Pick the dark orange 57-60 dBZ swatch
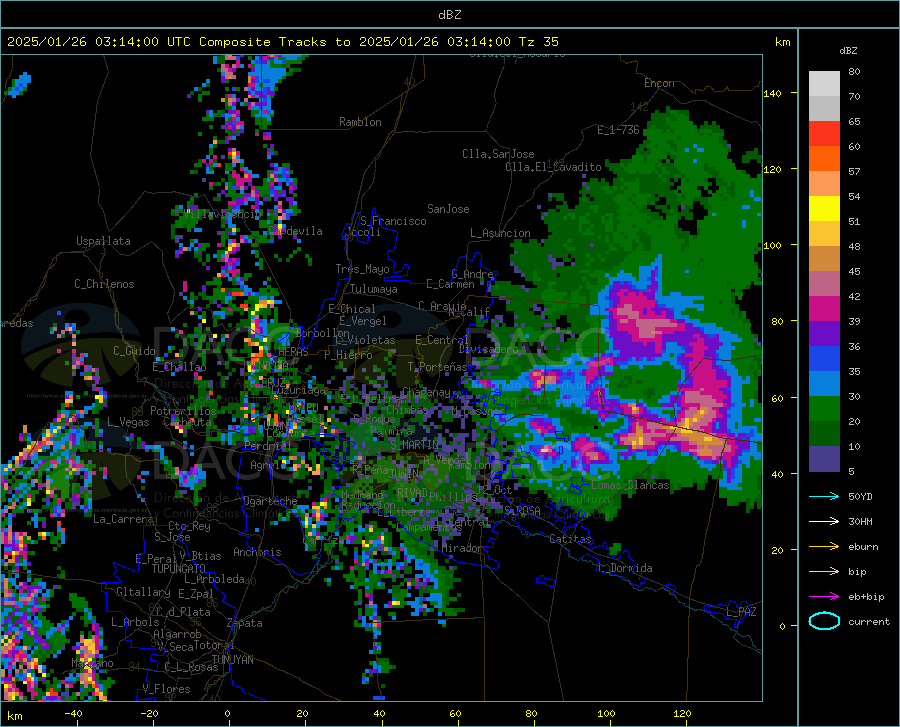900x727 pixels. tap(824, 159)
